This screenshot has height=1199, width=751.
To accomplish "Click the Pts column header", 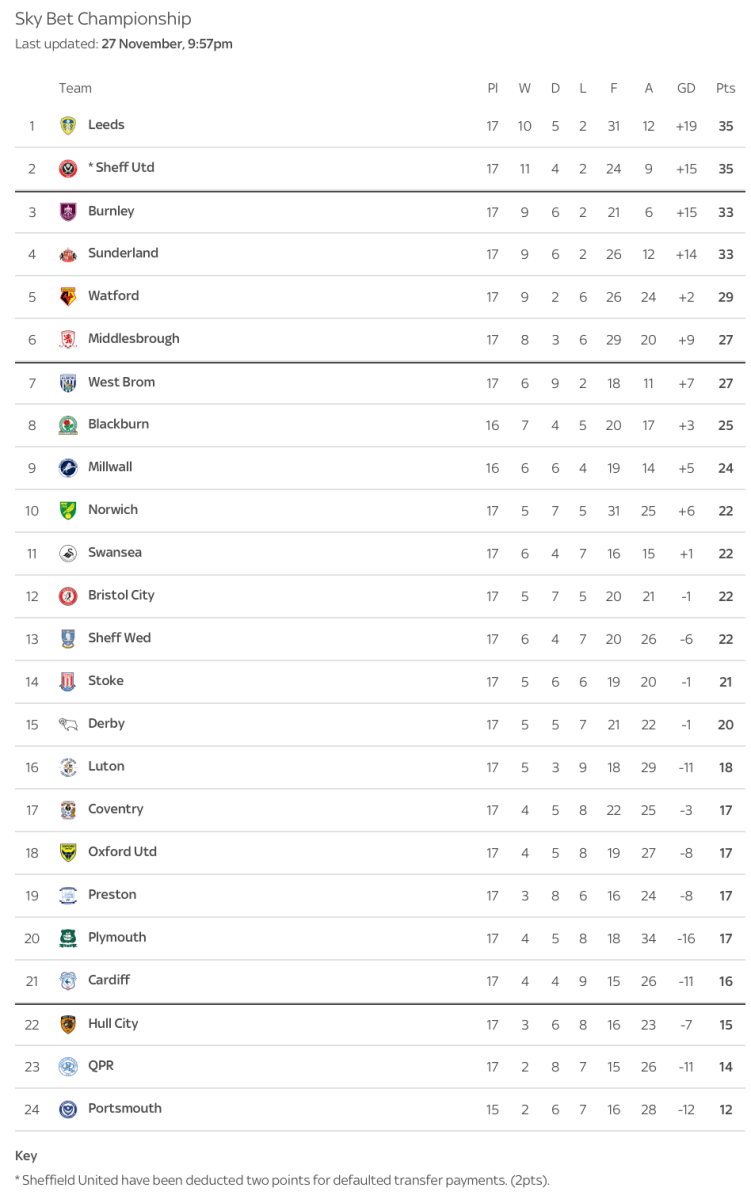I will [725, 88].
